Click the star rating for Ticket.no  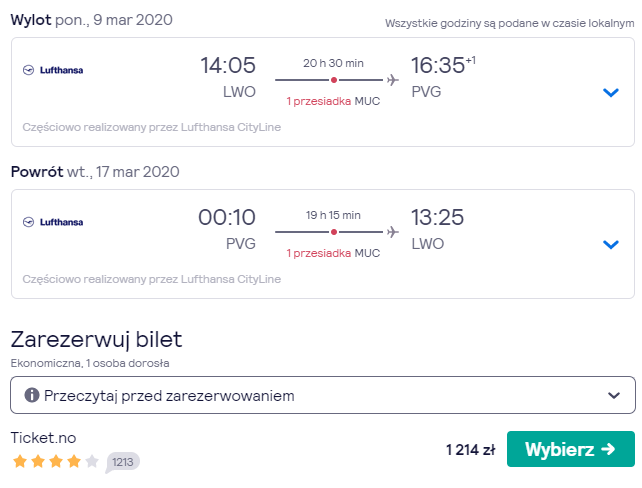pos(56,461)
